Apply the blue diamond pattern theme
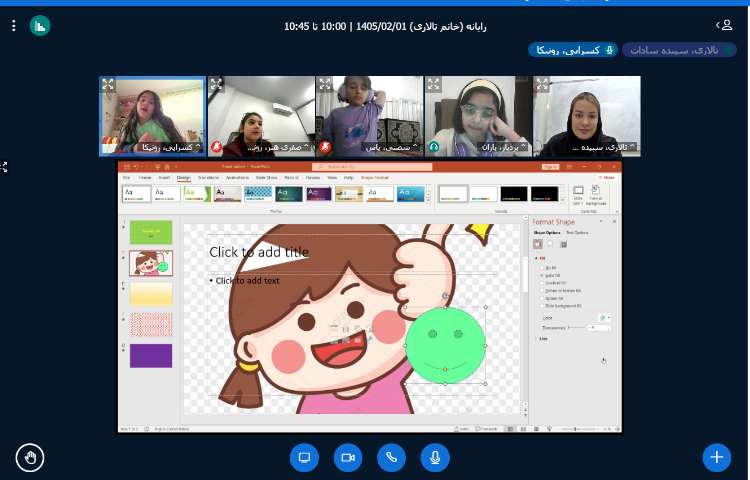Viewport: 750px width, 480px height. point(258,194)
